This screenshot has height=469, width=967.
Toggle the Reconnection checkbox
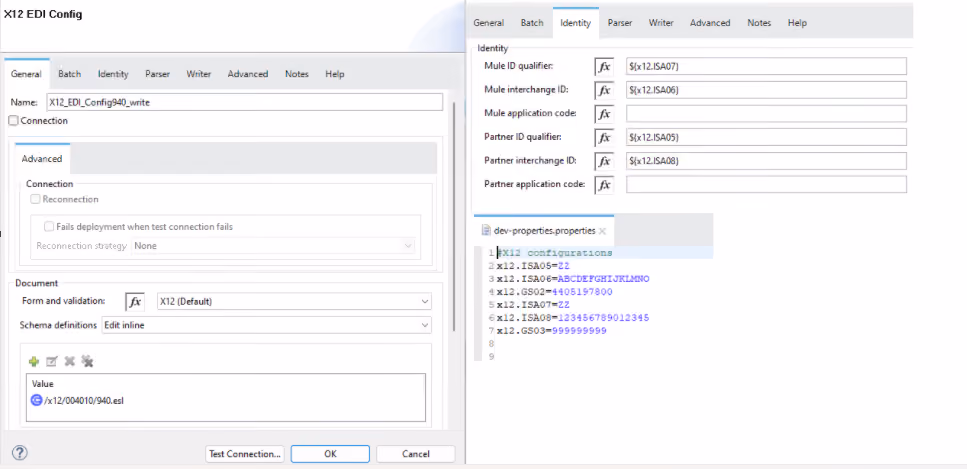[x=36, y=199]
